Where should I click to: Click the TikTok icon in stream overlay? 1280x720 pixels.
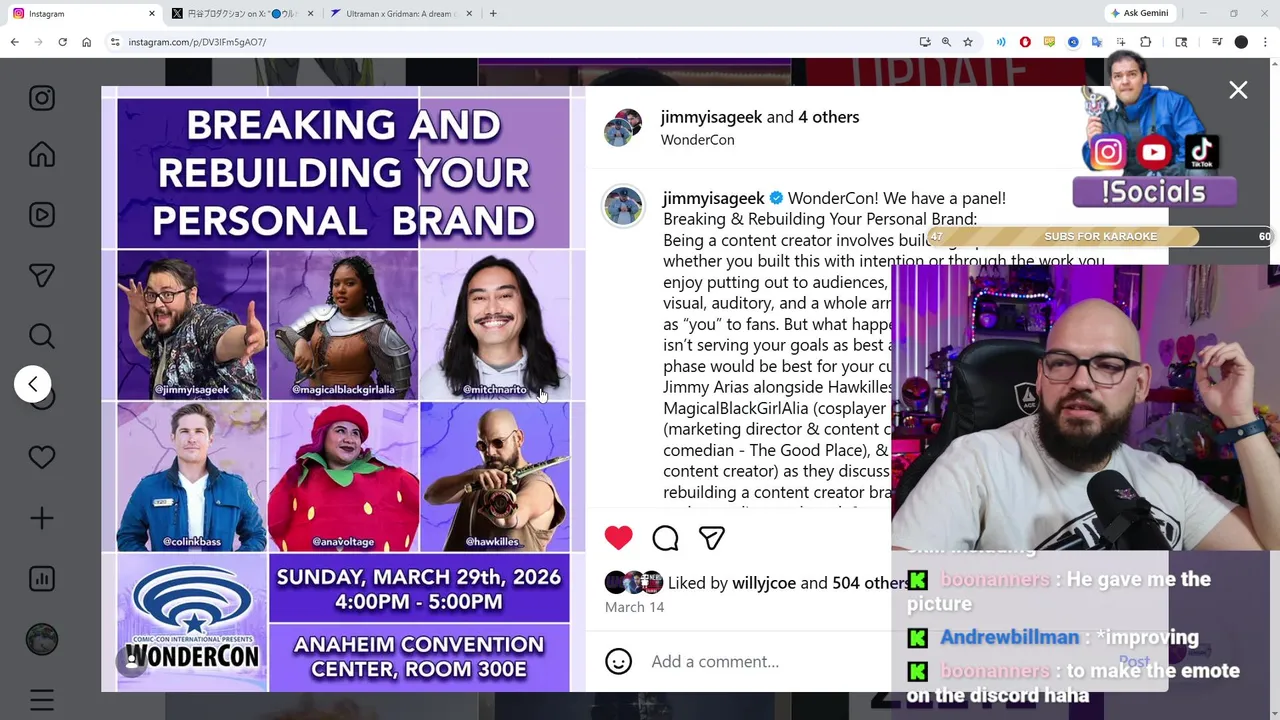[1202, 152]
